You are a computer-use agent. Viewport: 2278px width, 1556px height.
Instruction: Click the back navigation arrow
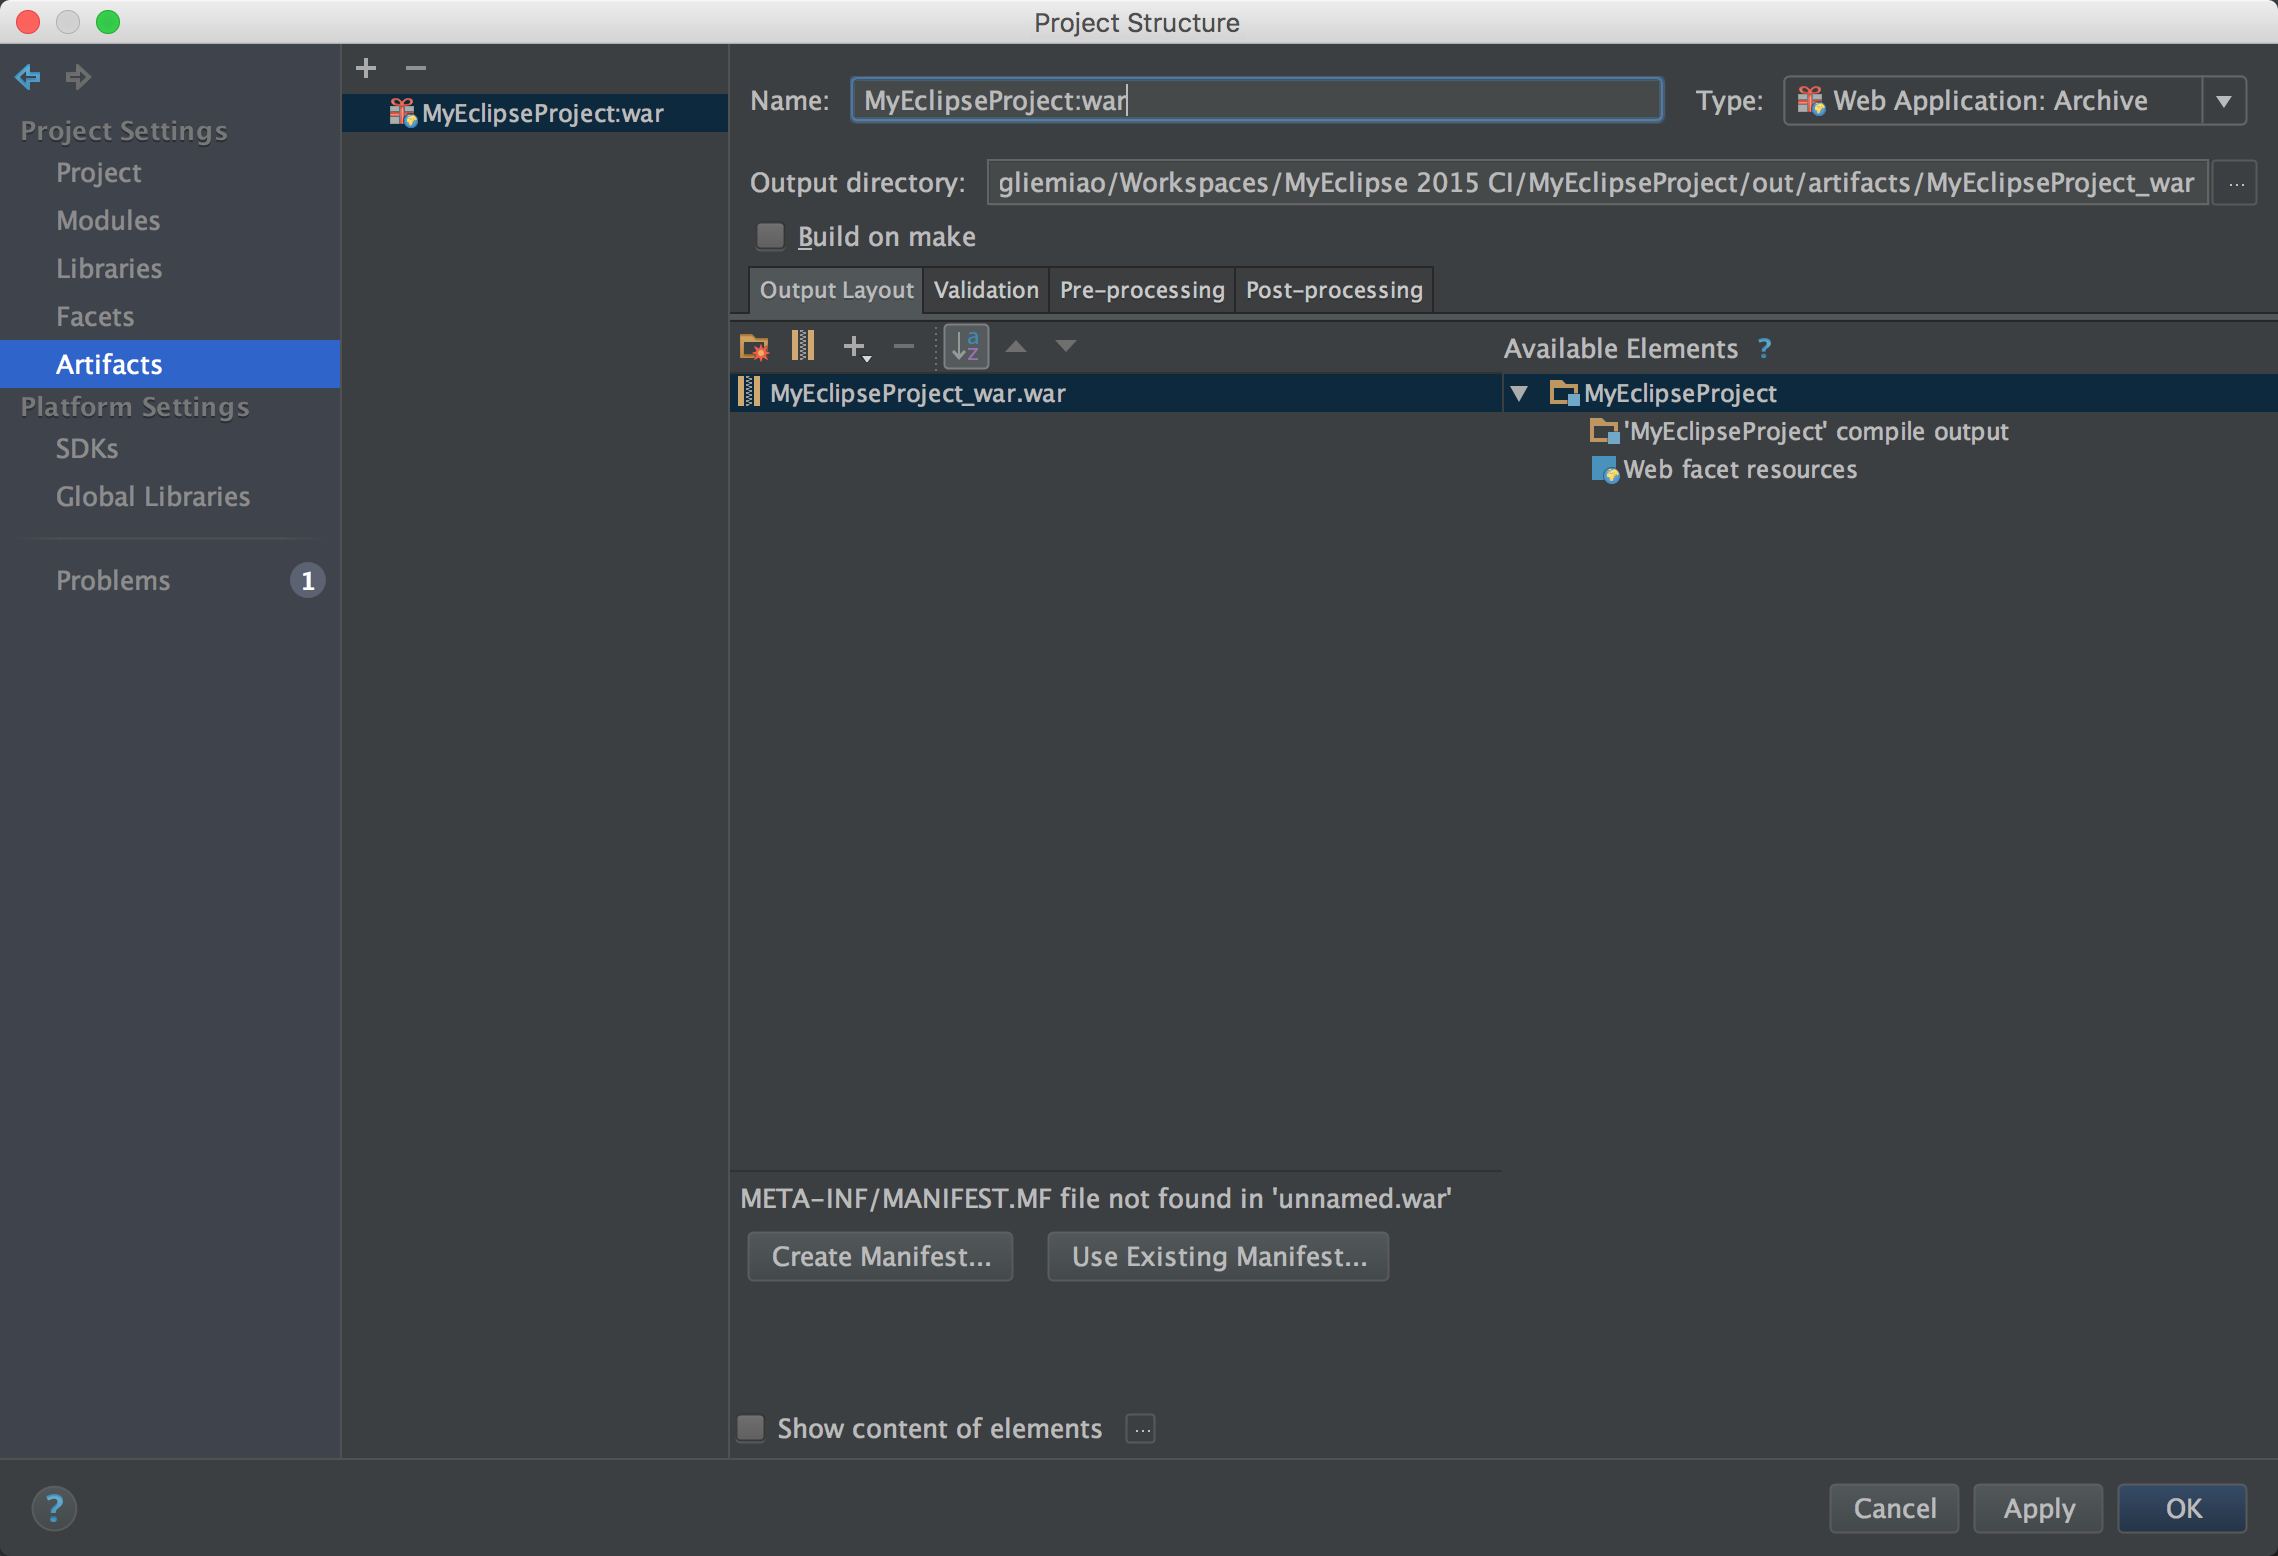tap(28, 76)
